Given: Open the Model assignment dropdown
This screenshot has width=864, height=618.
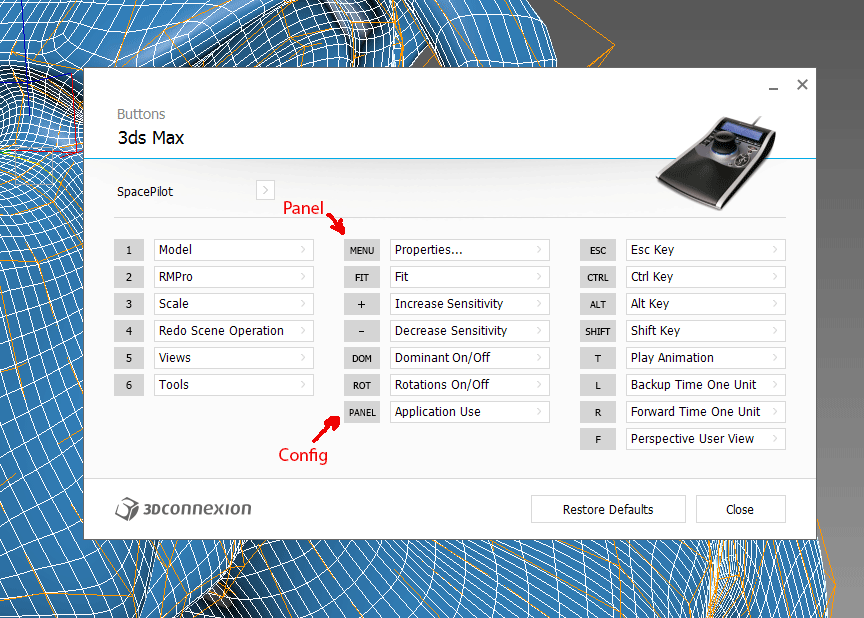Looking at the screenshot, I should pyautogui.click(x=234, y=250).
